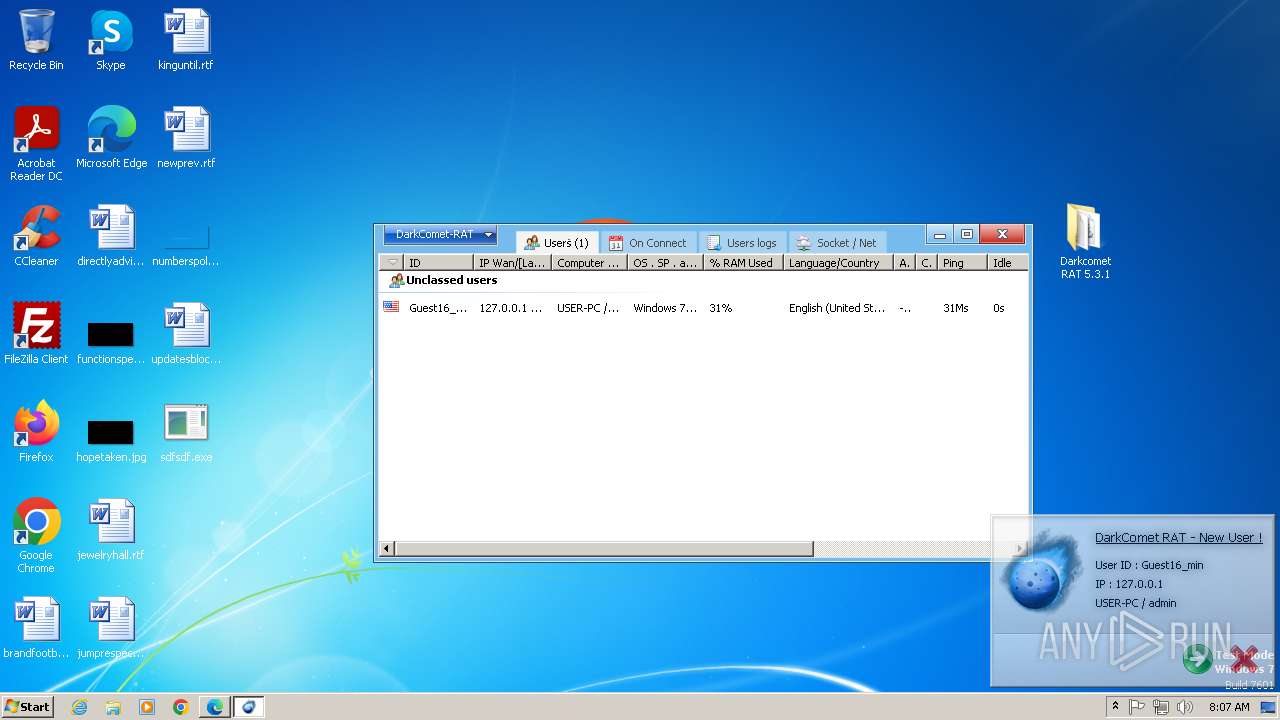Select the Guest16_ user ID cell

[438, 308]
